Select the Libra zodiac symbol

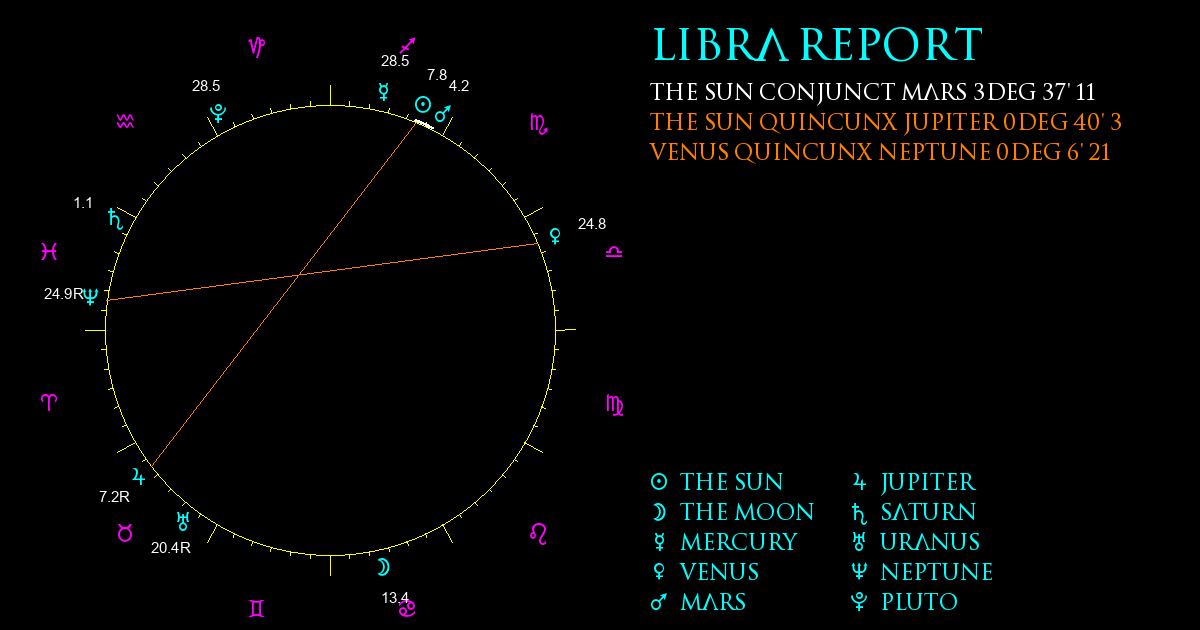click(614, 252)
